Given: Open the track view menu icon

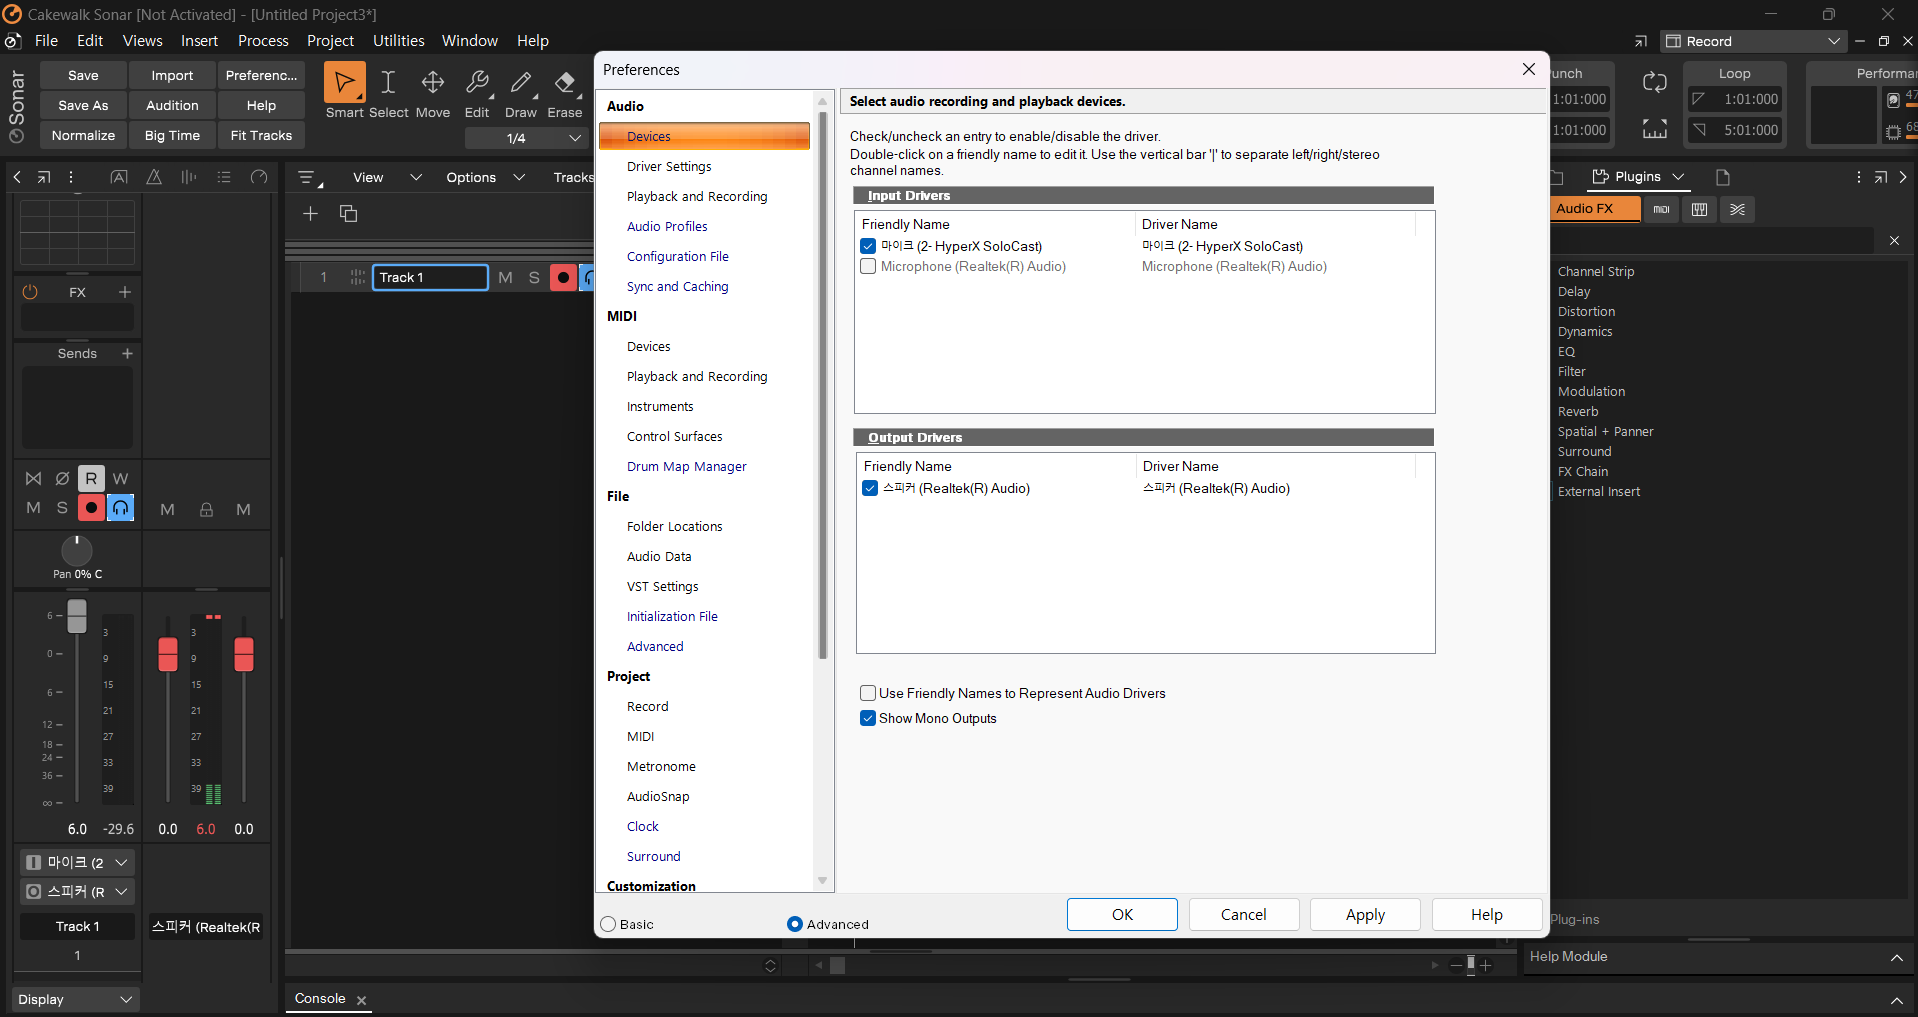Looking at the screenshot, I should click(x=307, y=178).
